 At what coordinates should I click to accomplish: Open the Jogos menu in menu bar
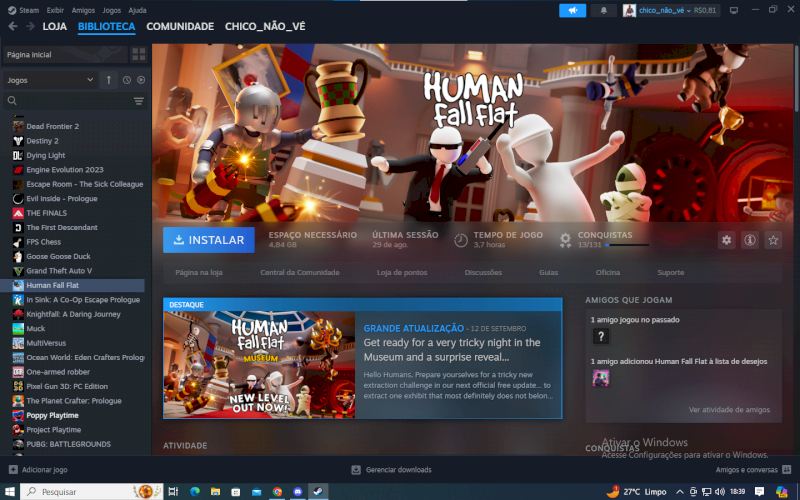click(x=111, y=10)
